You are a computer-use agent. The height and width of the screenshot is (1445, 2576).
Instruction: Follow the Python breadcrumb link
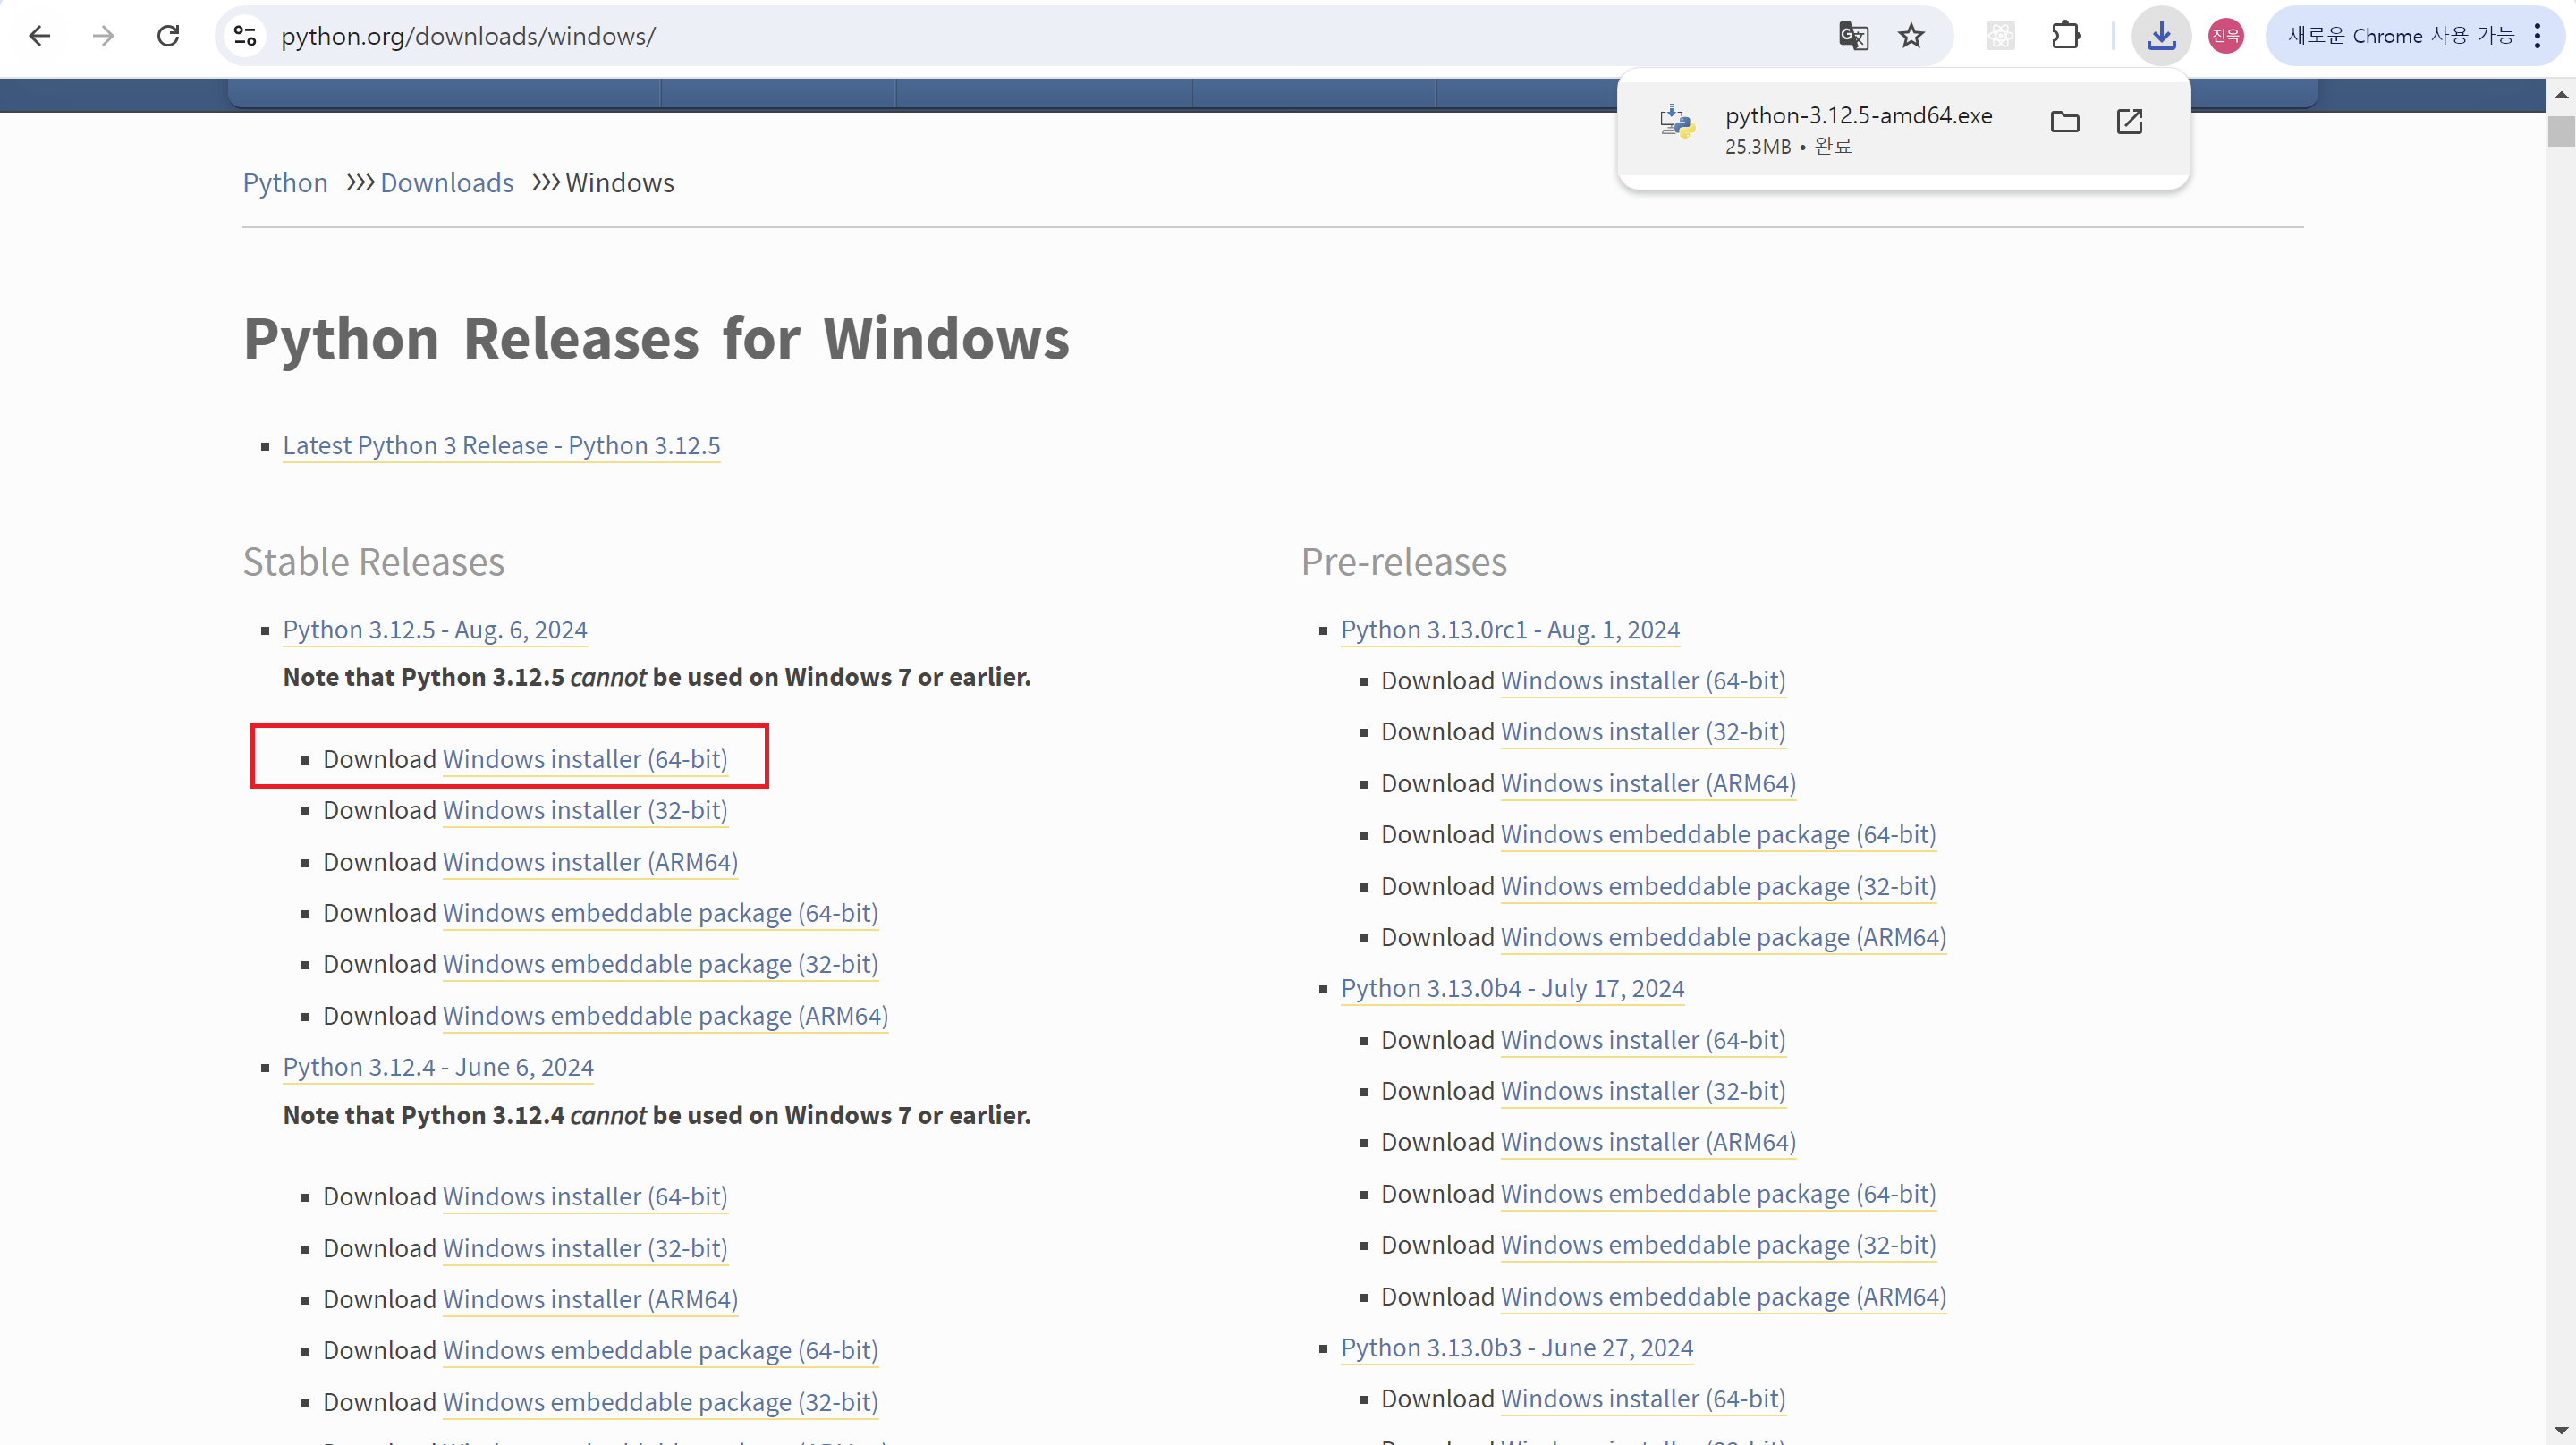284,183
